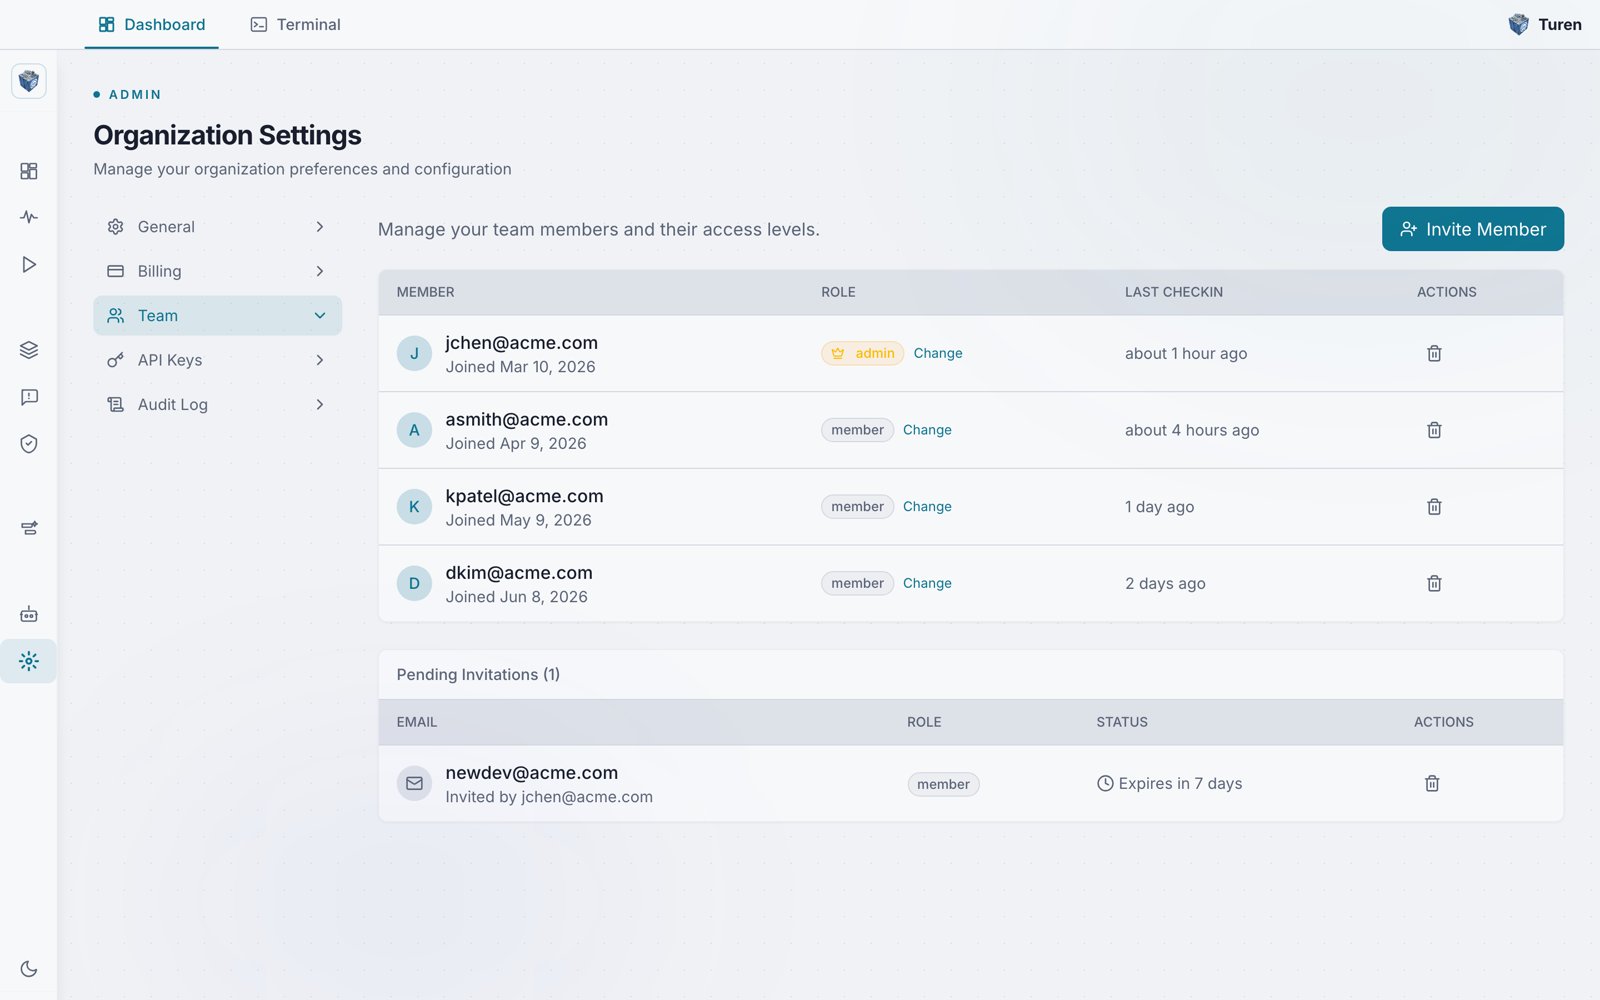
Task: Click the newdev@acme.com invitation email
Action: 532,773
